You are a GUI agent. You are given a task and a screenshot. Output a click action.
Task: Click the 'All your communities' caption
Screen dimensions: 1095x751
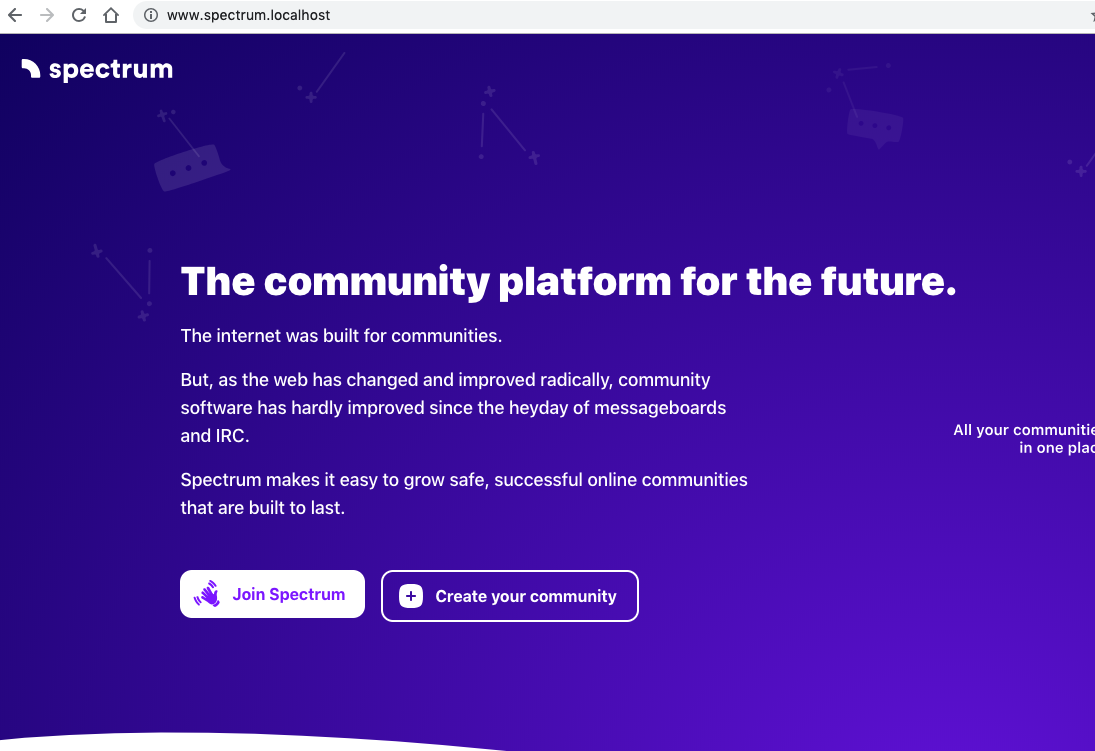pyautogui.click(x=1024, y=439)
